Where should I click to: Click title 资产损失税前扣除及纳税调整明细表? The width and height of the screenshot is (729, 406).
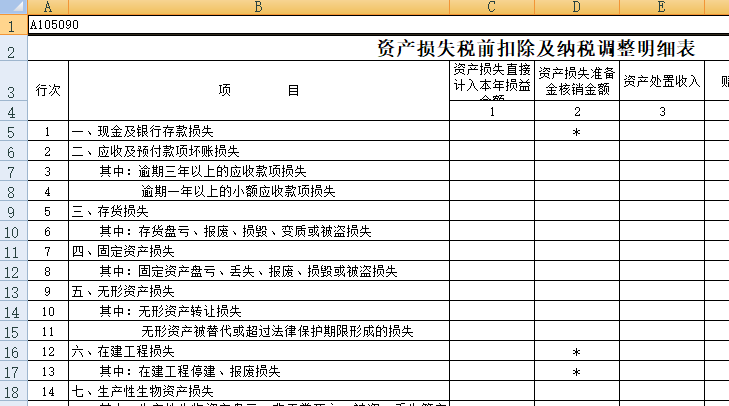[536, 48]
